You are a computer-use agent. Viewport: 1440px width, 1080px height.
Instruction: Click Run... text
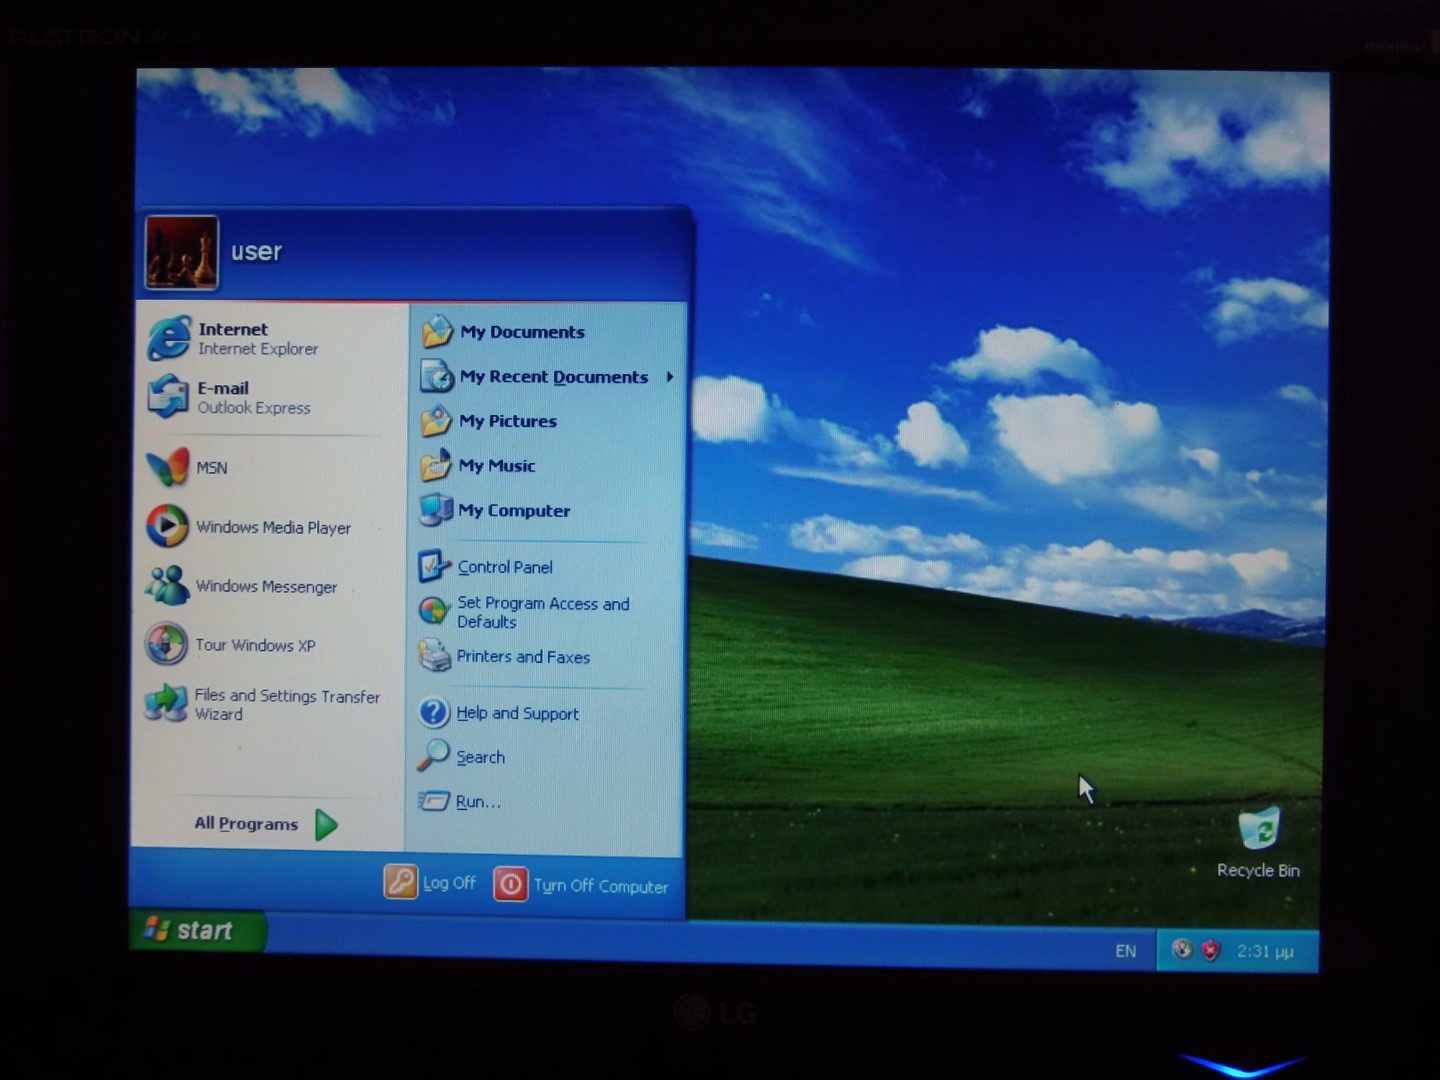tap(478, 801)
